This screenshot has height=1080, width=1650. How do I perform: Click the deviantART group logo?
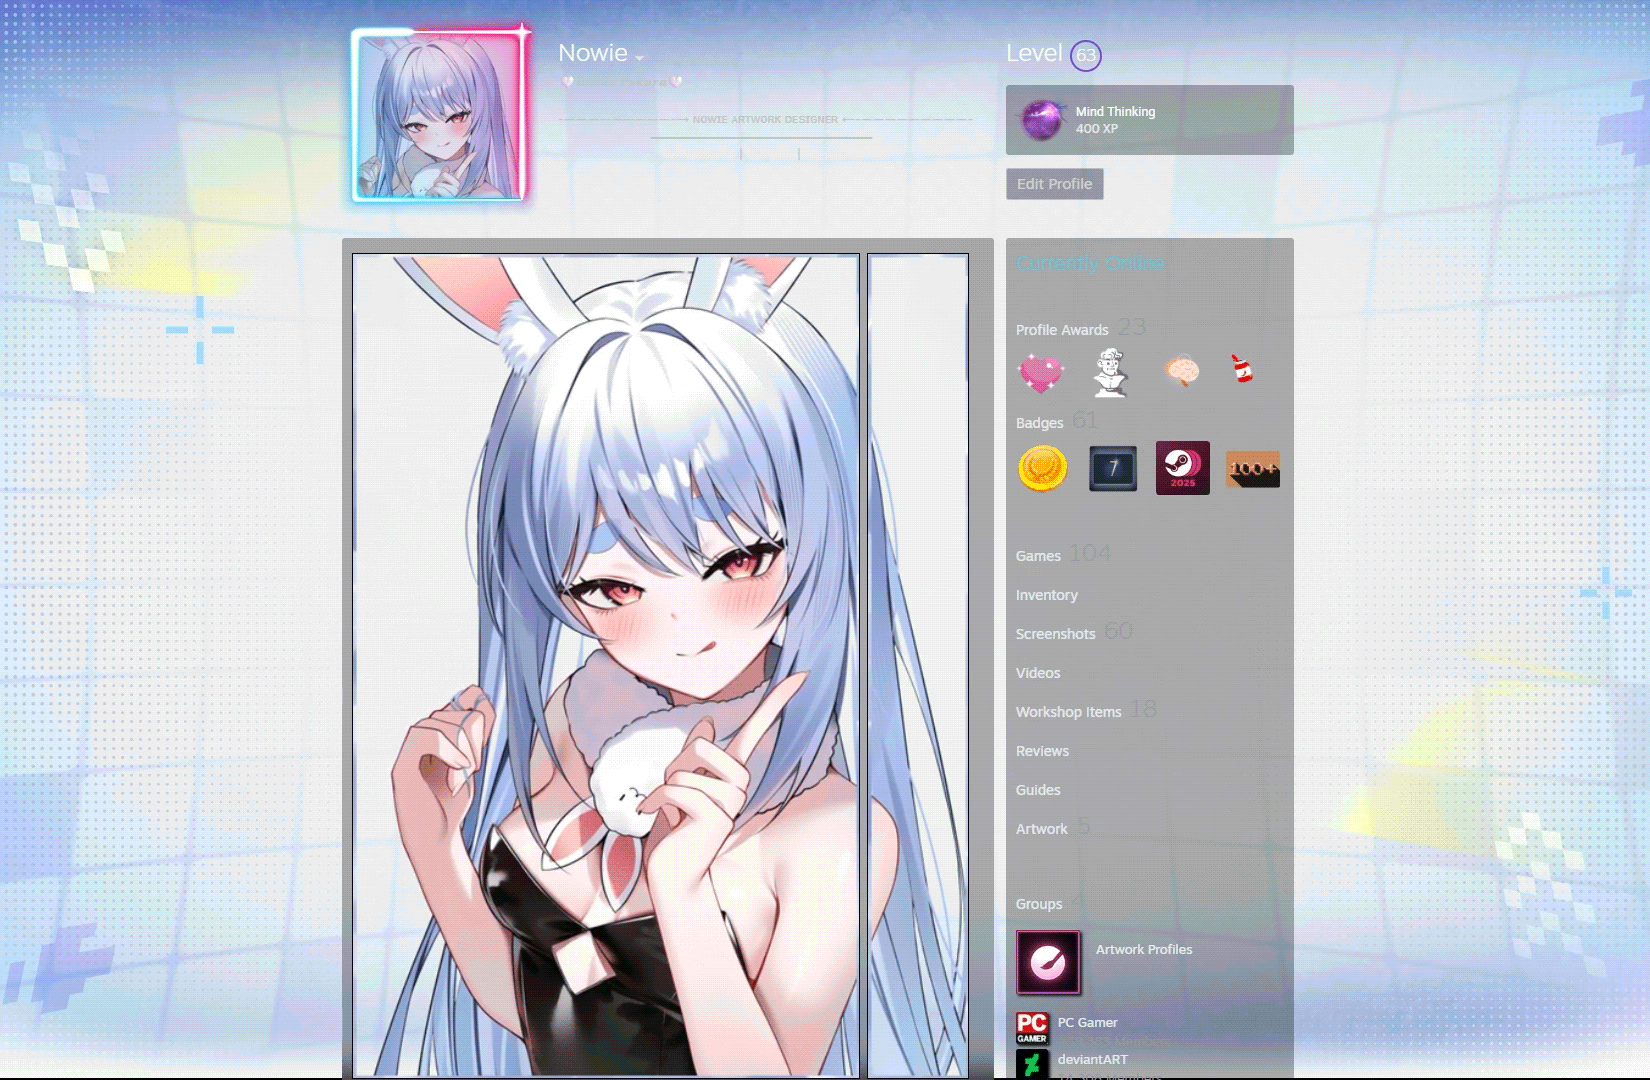coord(1032,1064)
